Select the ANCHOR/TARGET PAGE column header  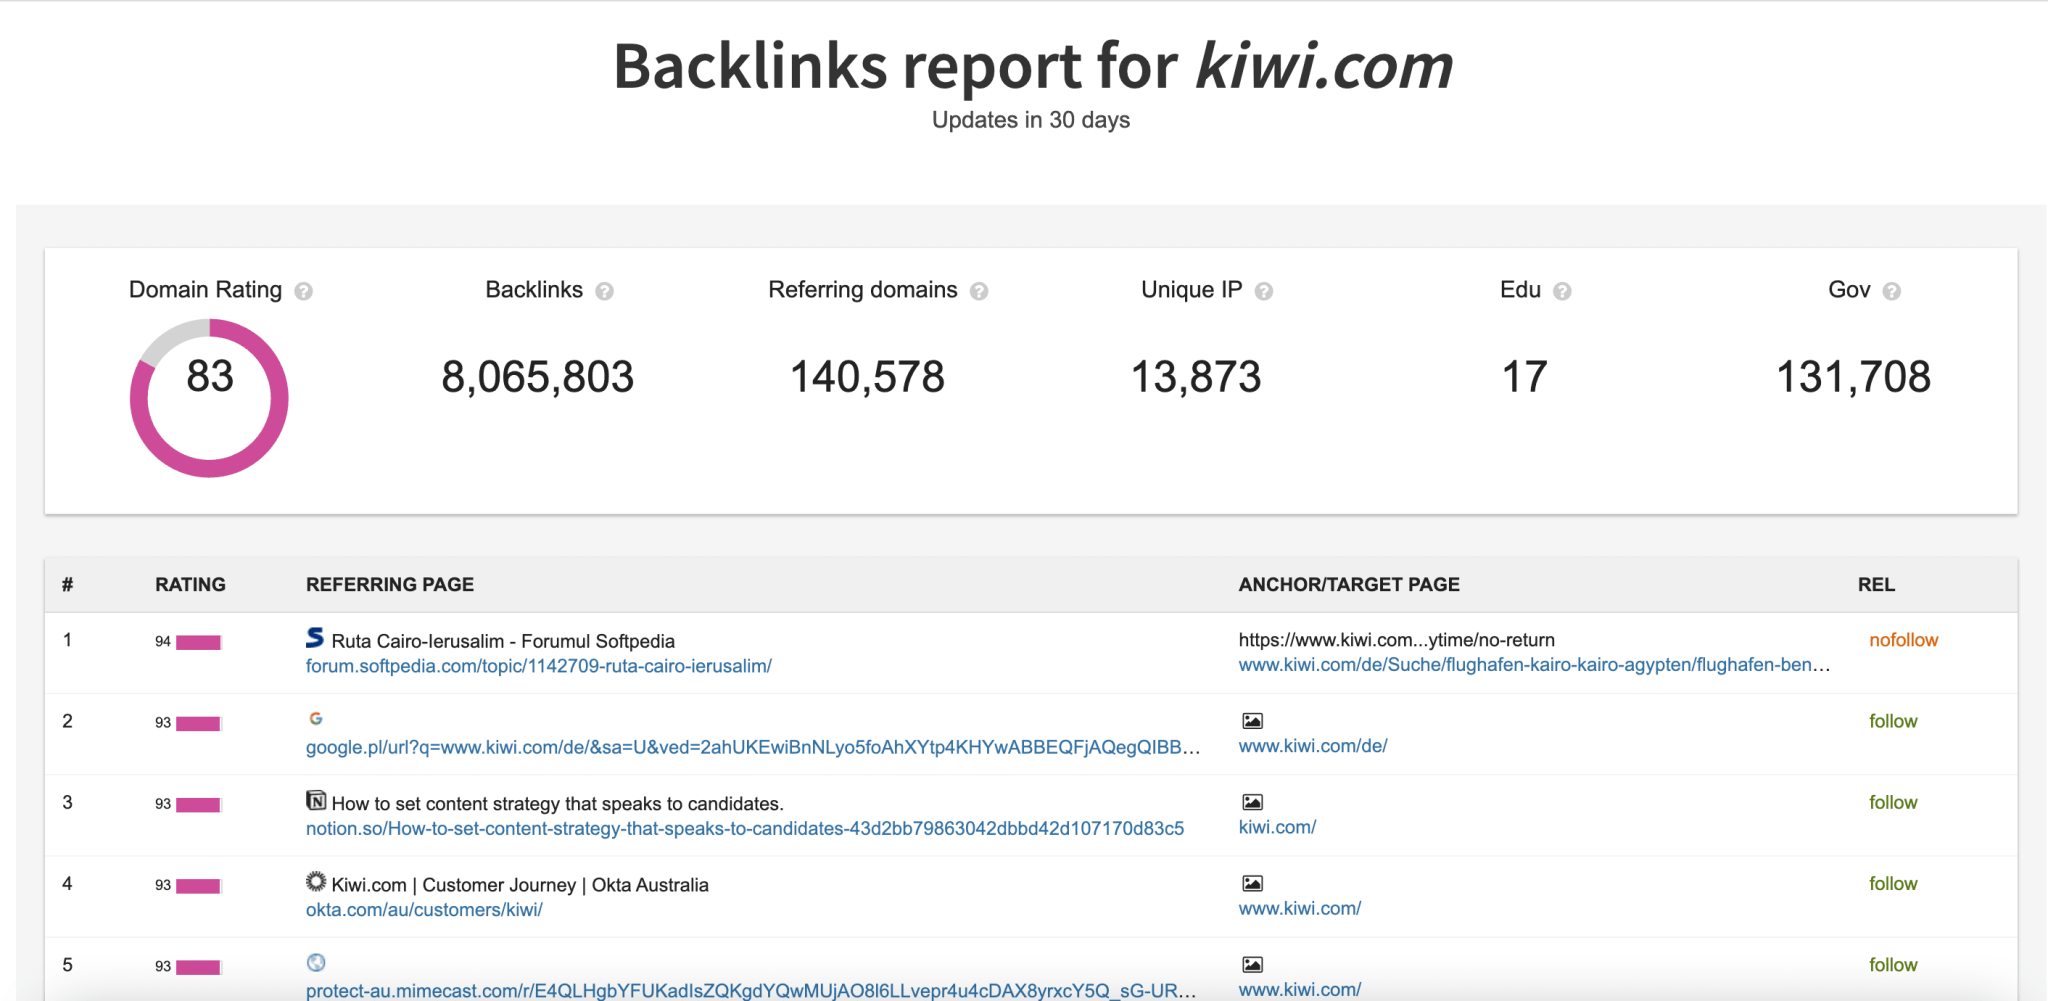(x=1349, y=584)
